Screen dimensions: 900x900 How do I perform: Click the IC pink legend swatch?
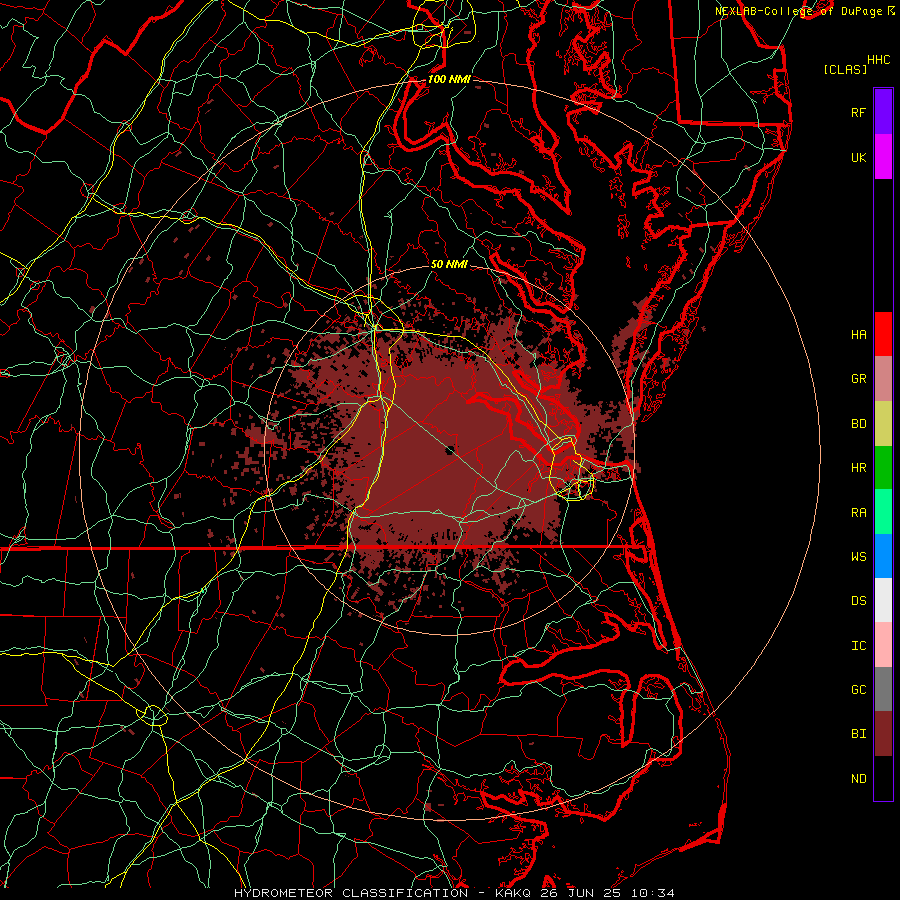883,645
